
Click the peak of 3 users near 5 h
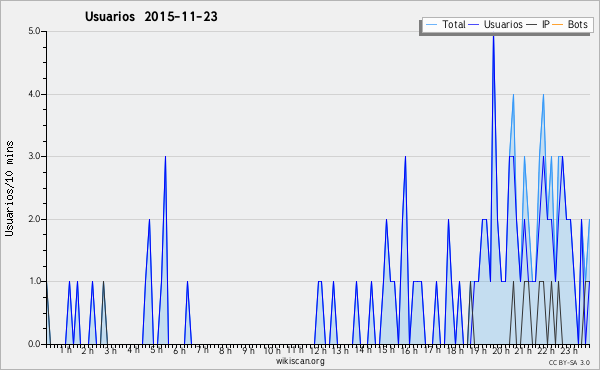point(165,156)
